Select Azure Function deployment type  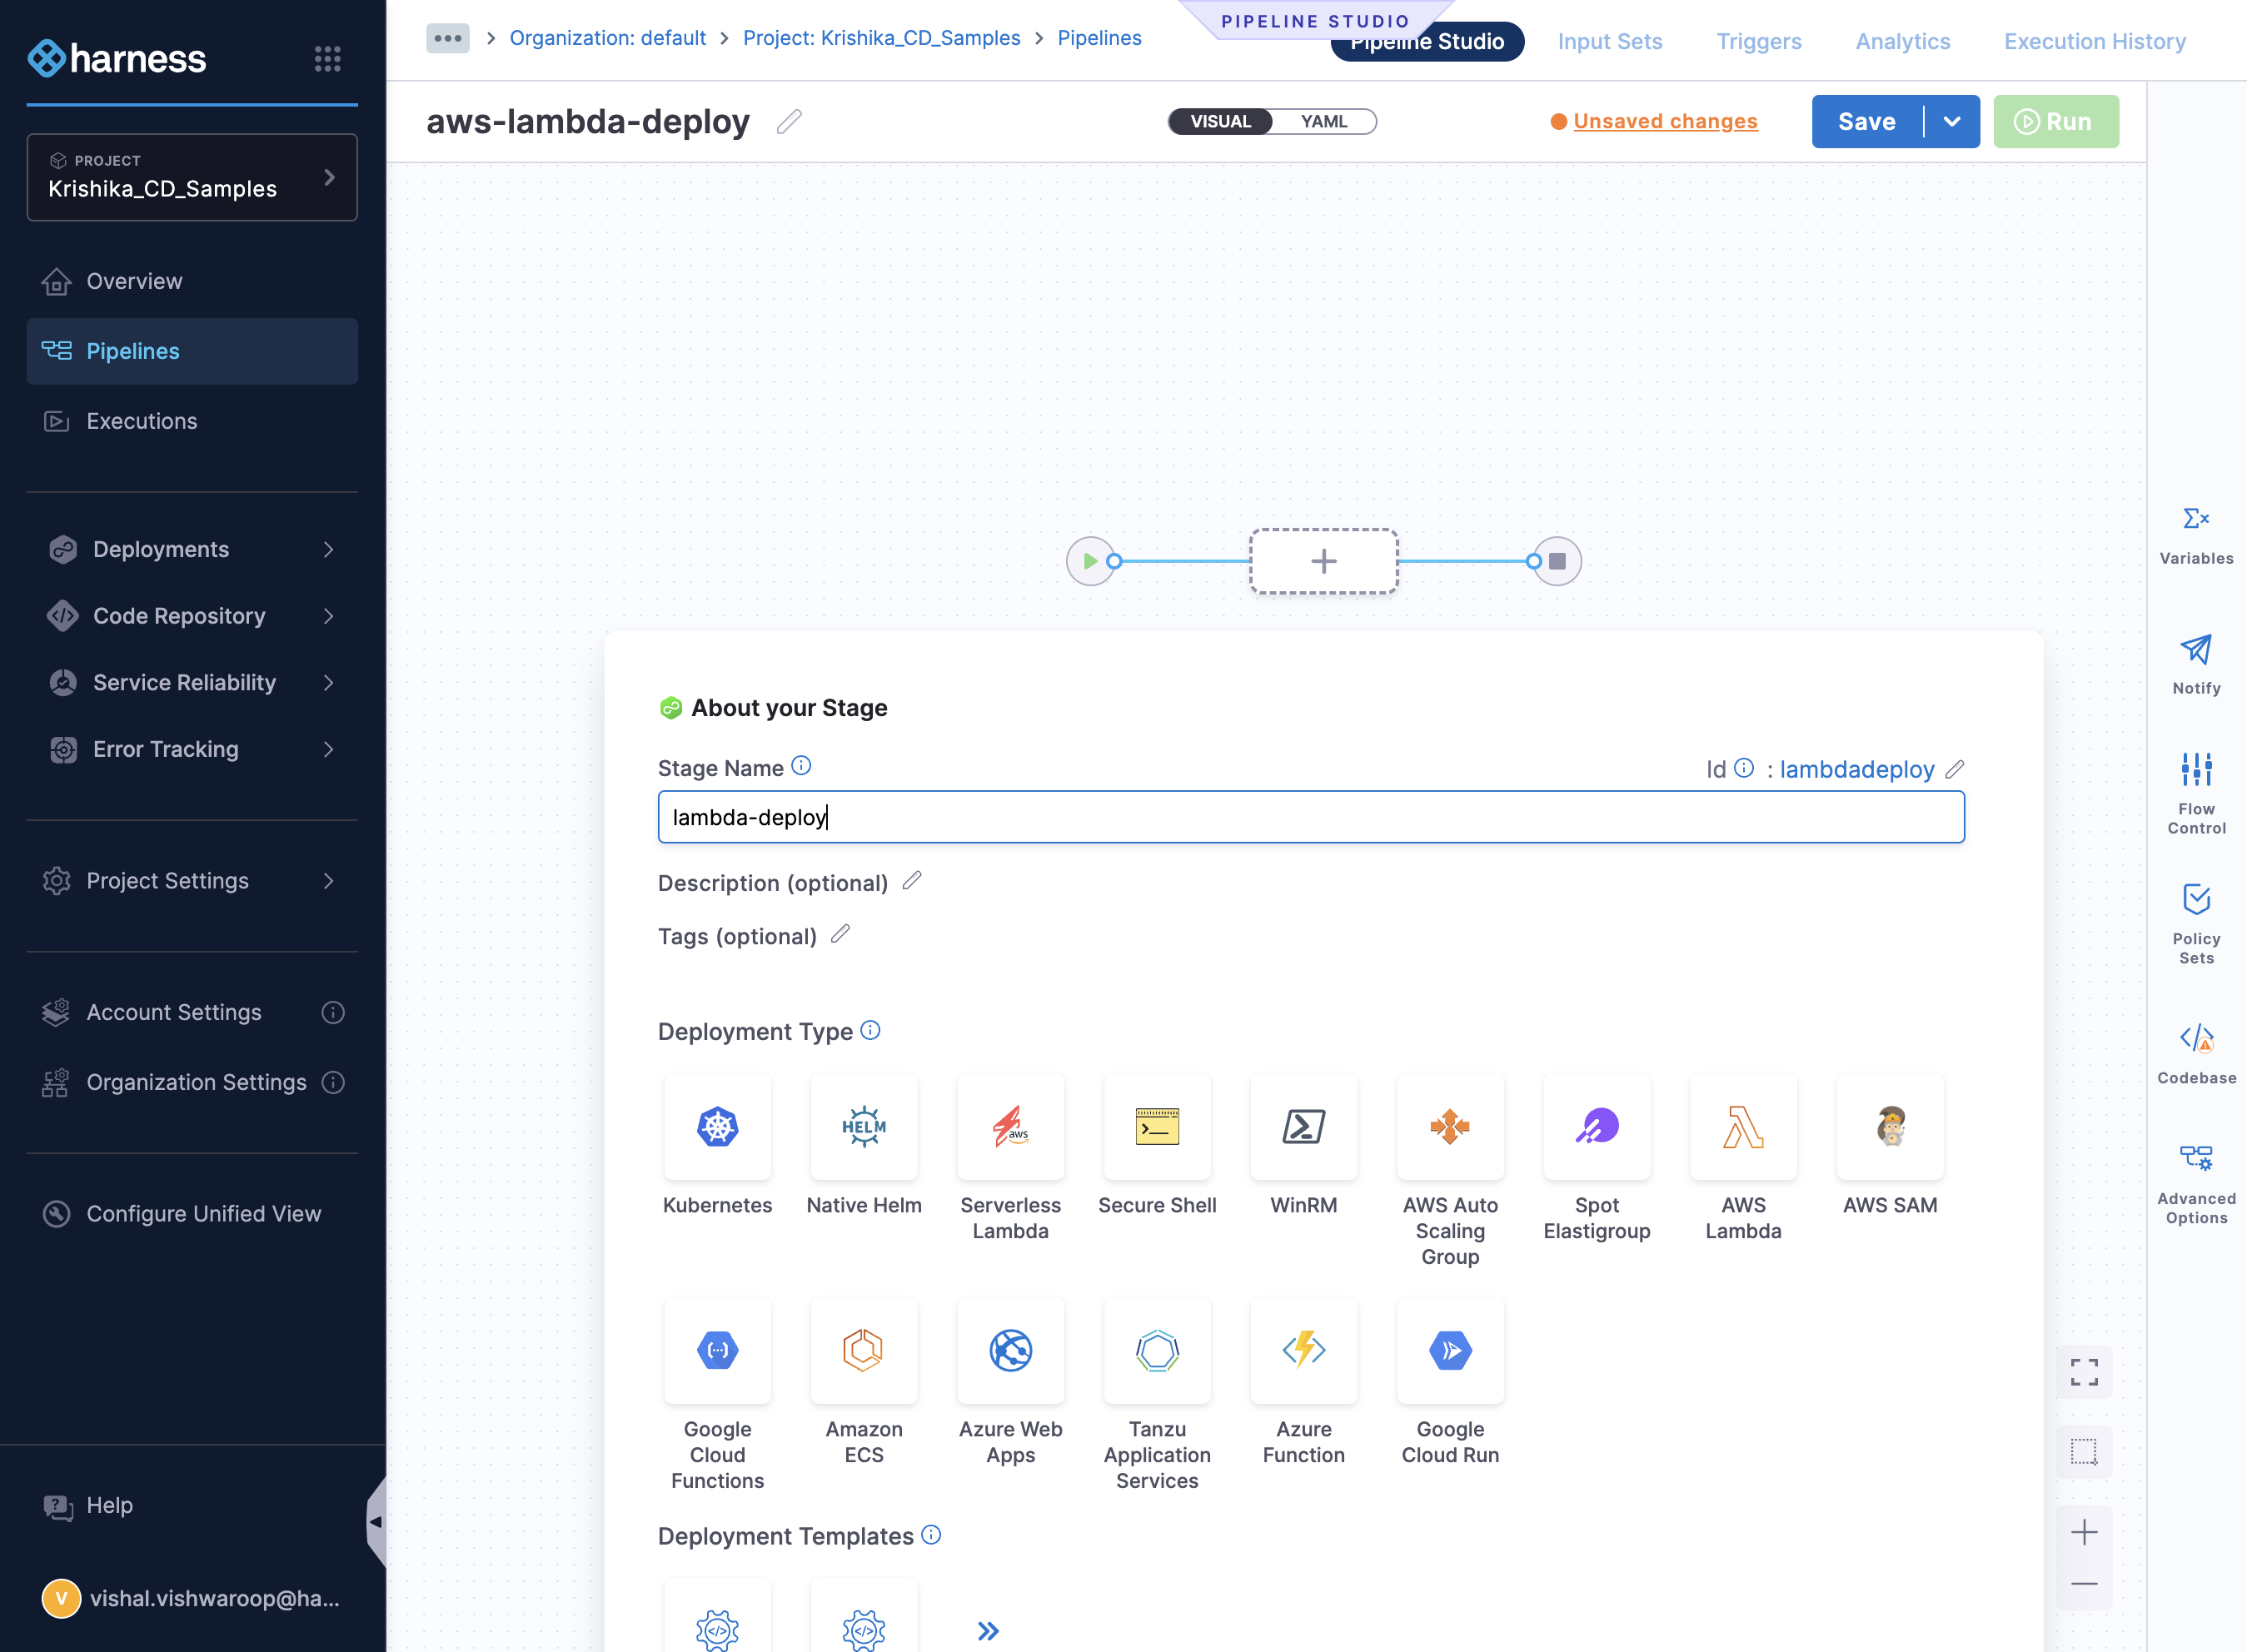(x=1304, y=1351)
